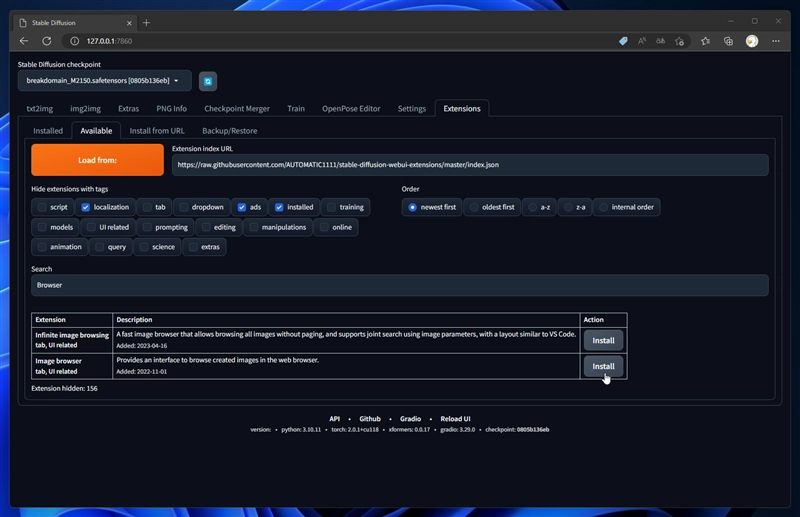This screenshot has height=517, width=800.
Task: Sort extensions z-a
Action: [568, 207]
